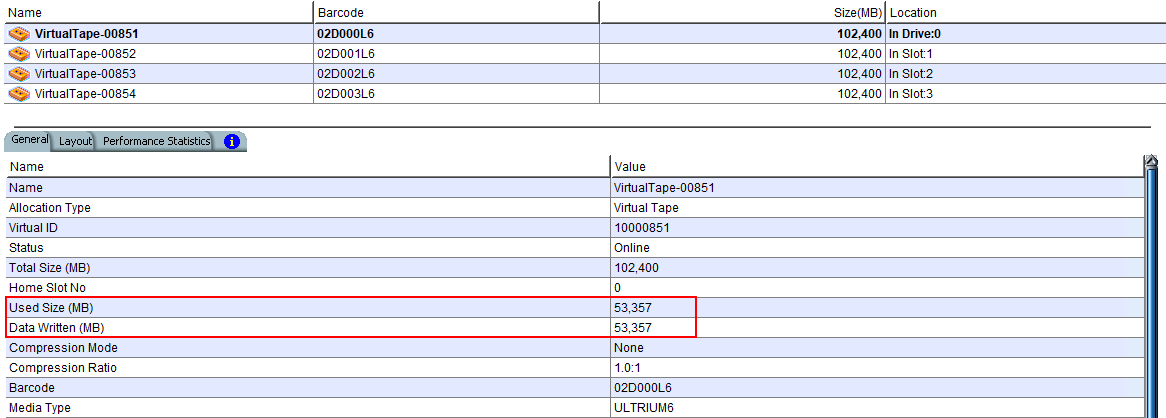The width and height of the screenshot is (1166, 418).
Task: Click the 1.0:1 compression ratio value
Action: point(628,368)
